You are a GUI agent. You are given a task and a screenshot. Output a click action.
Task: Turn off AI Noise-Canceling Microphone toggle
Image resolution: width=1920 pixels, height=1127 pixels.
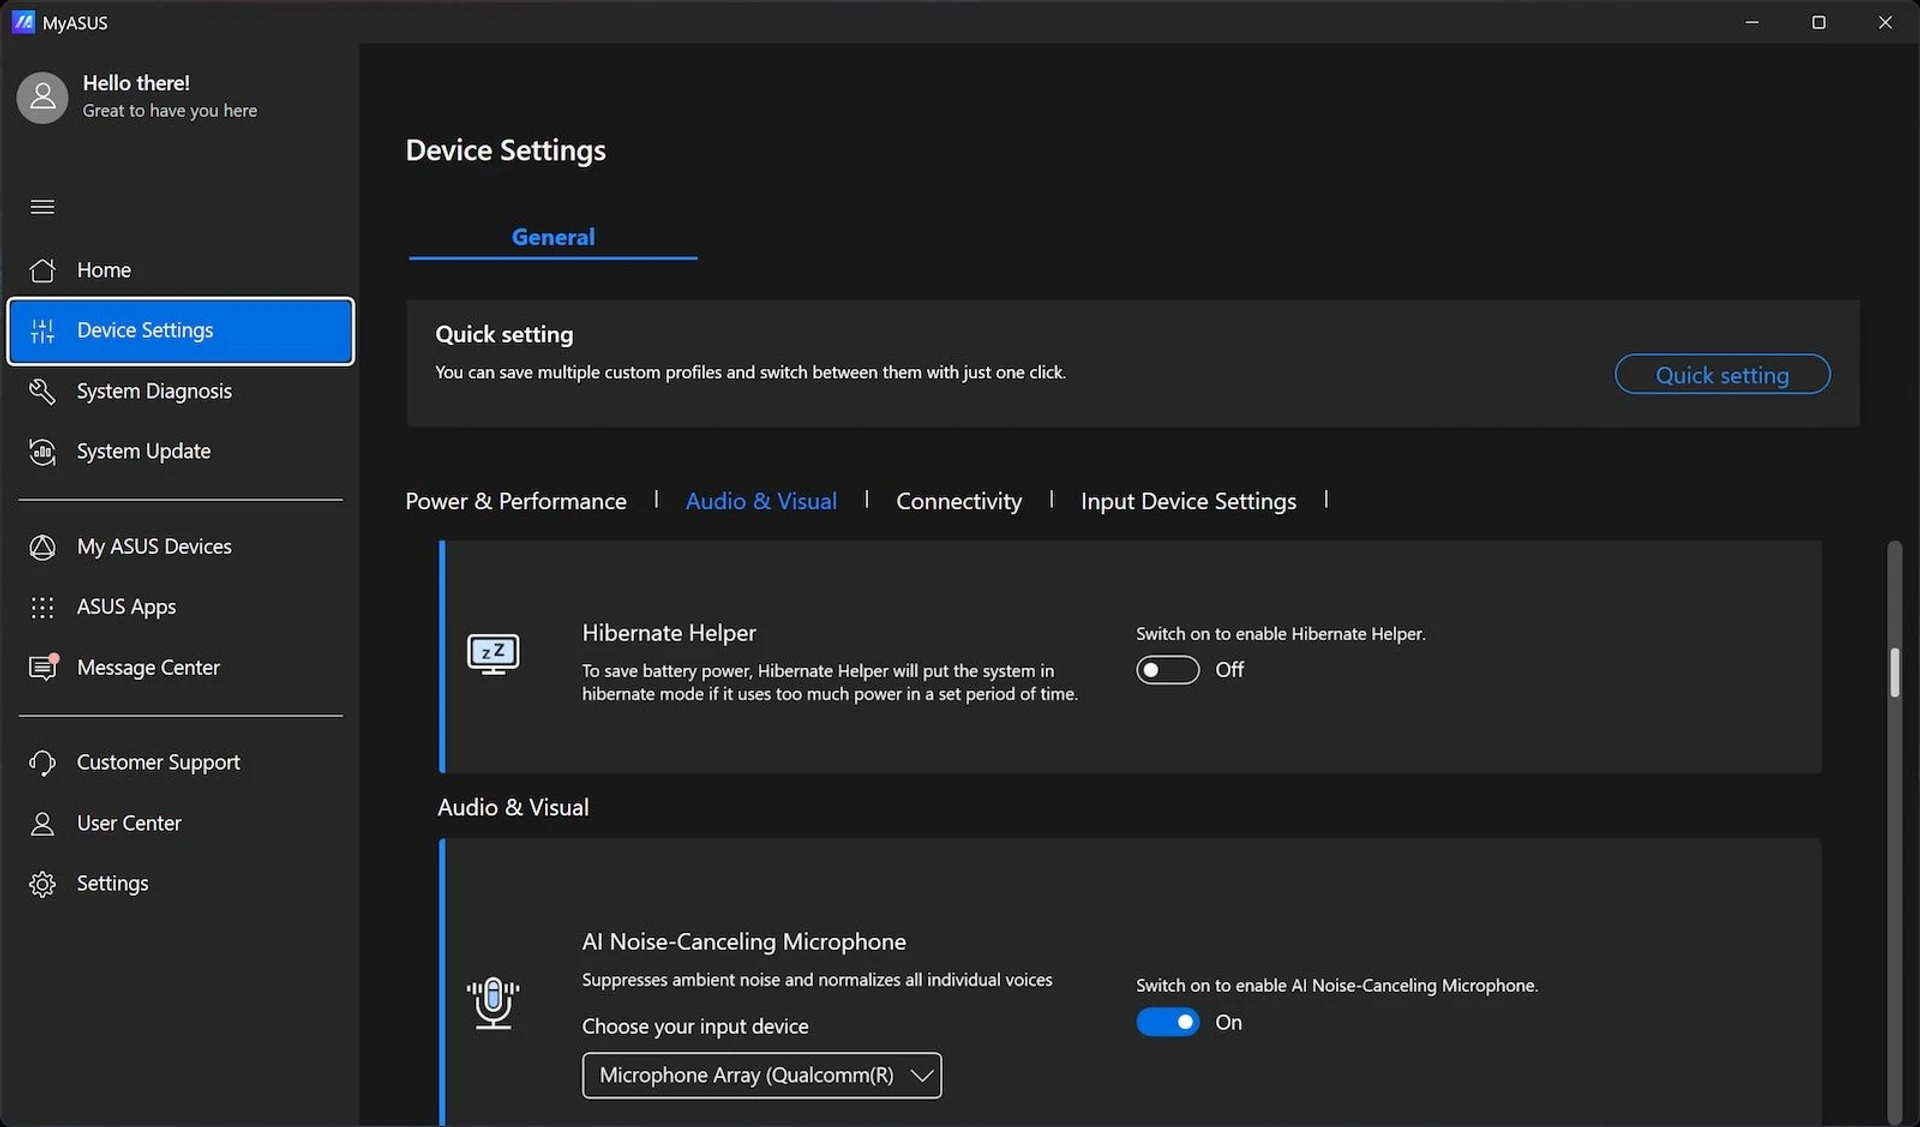tap(1167, 1022)
